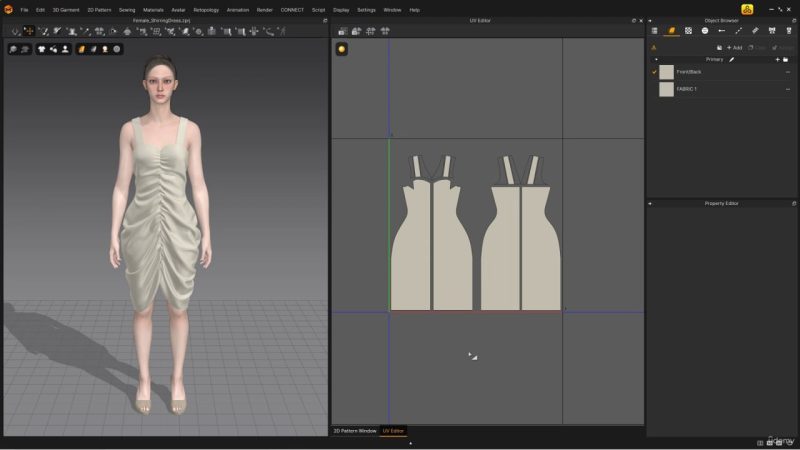
Task: Collapse the Property Editor panel arrow
Action: (650, 203)
